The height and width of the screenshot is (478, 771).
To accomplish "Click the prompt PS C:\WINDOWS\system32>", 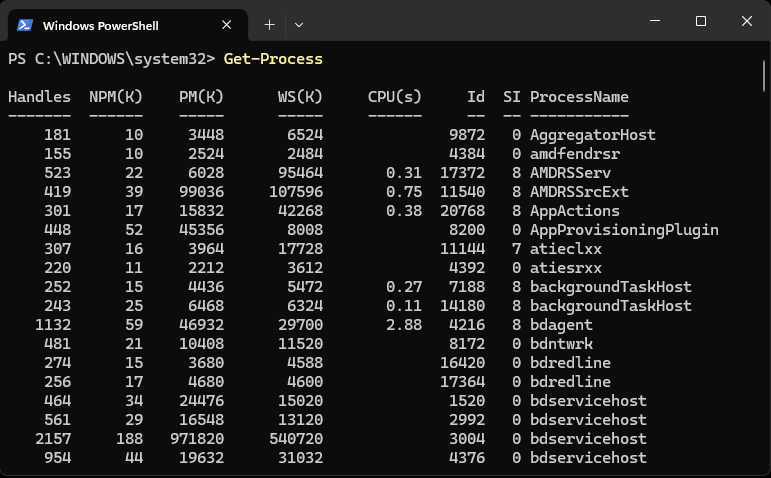I will [x=112, y=59].
